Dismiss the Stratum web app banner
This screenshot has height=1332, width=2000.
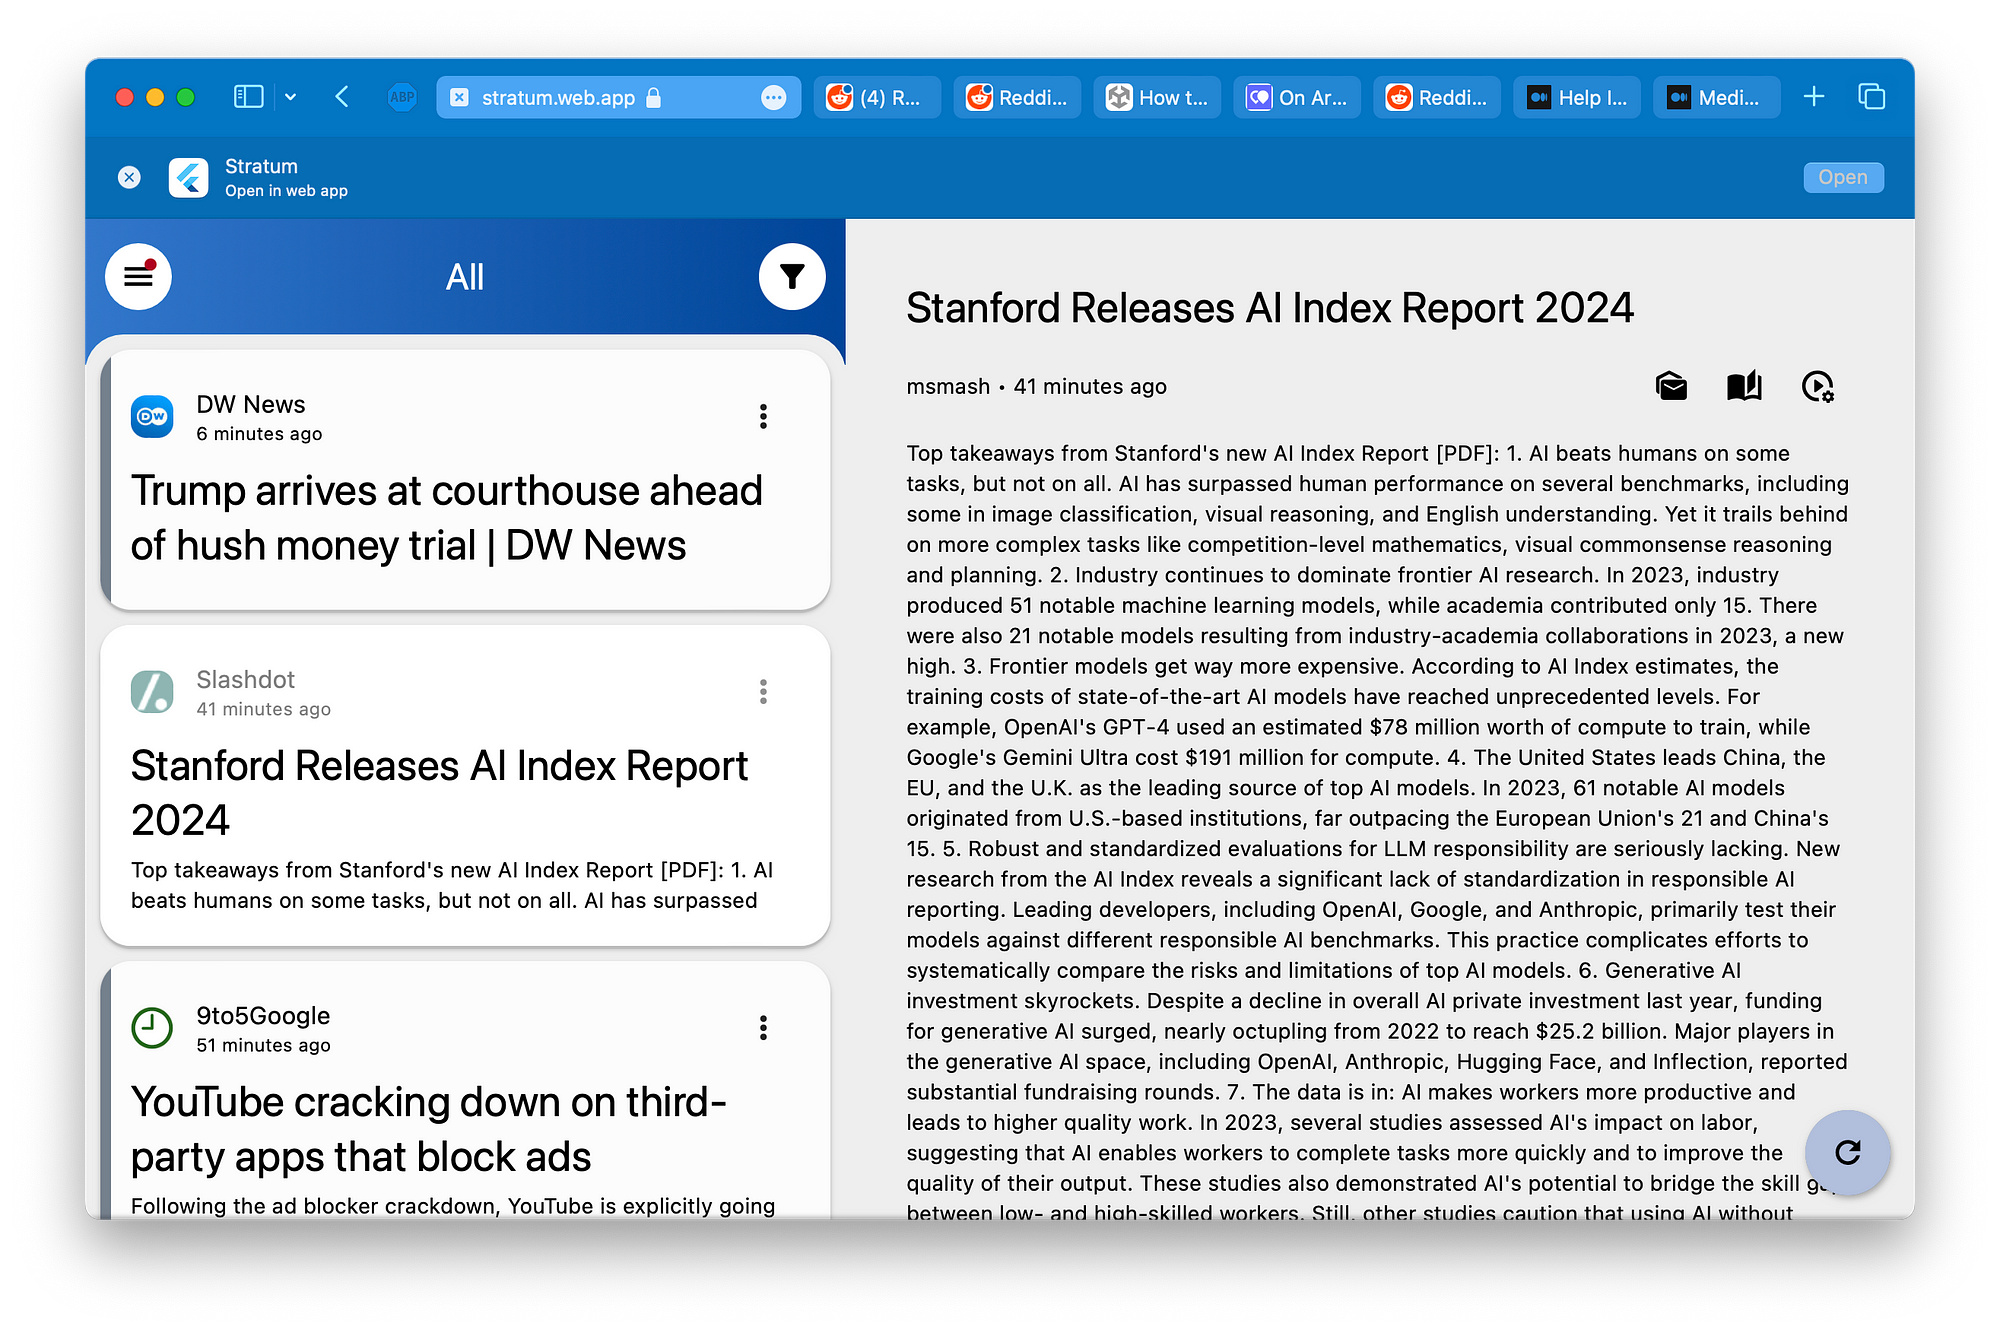[x=129, y=177]
